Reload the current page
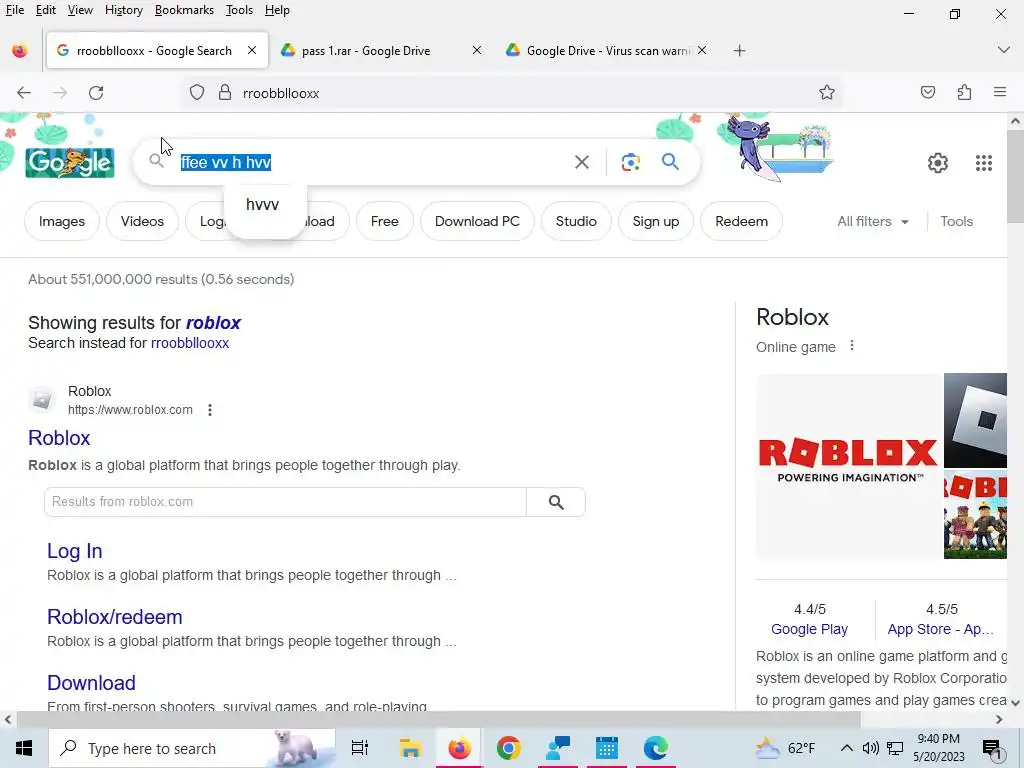 96,93
